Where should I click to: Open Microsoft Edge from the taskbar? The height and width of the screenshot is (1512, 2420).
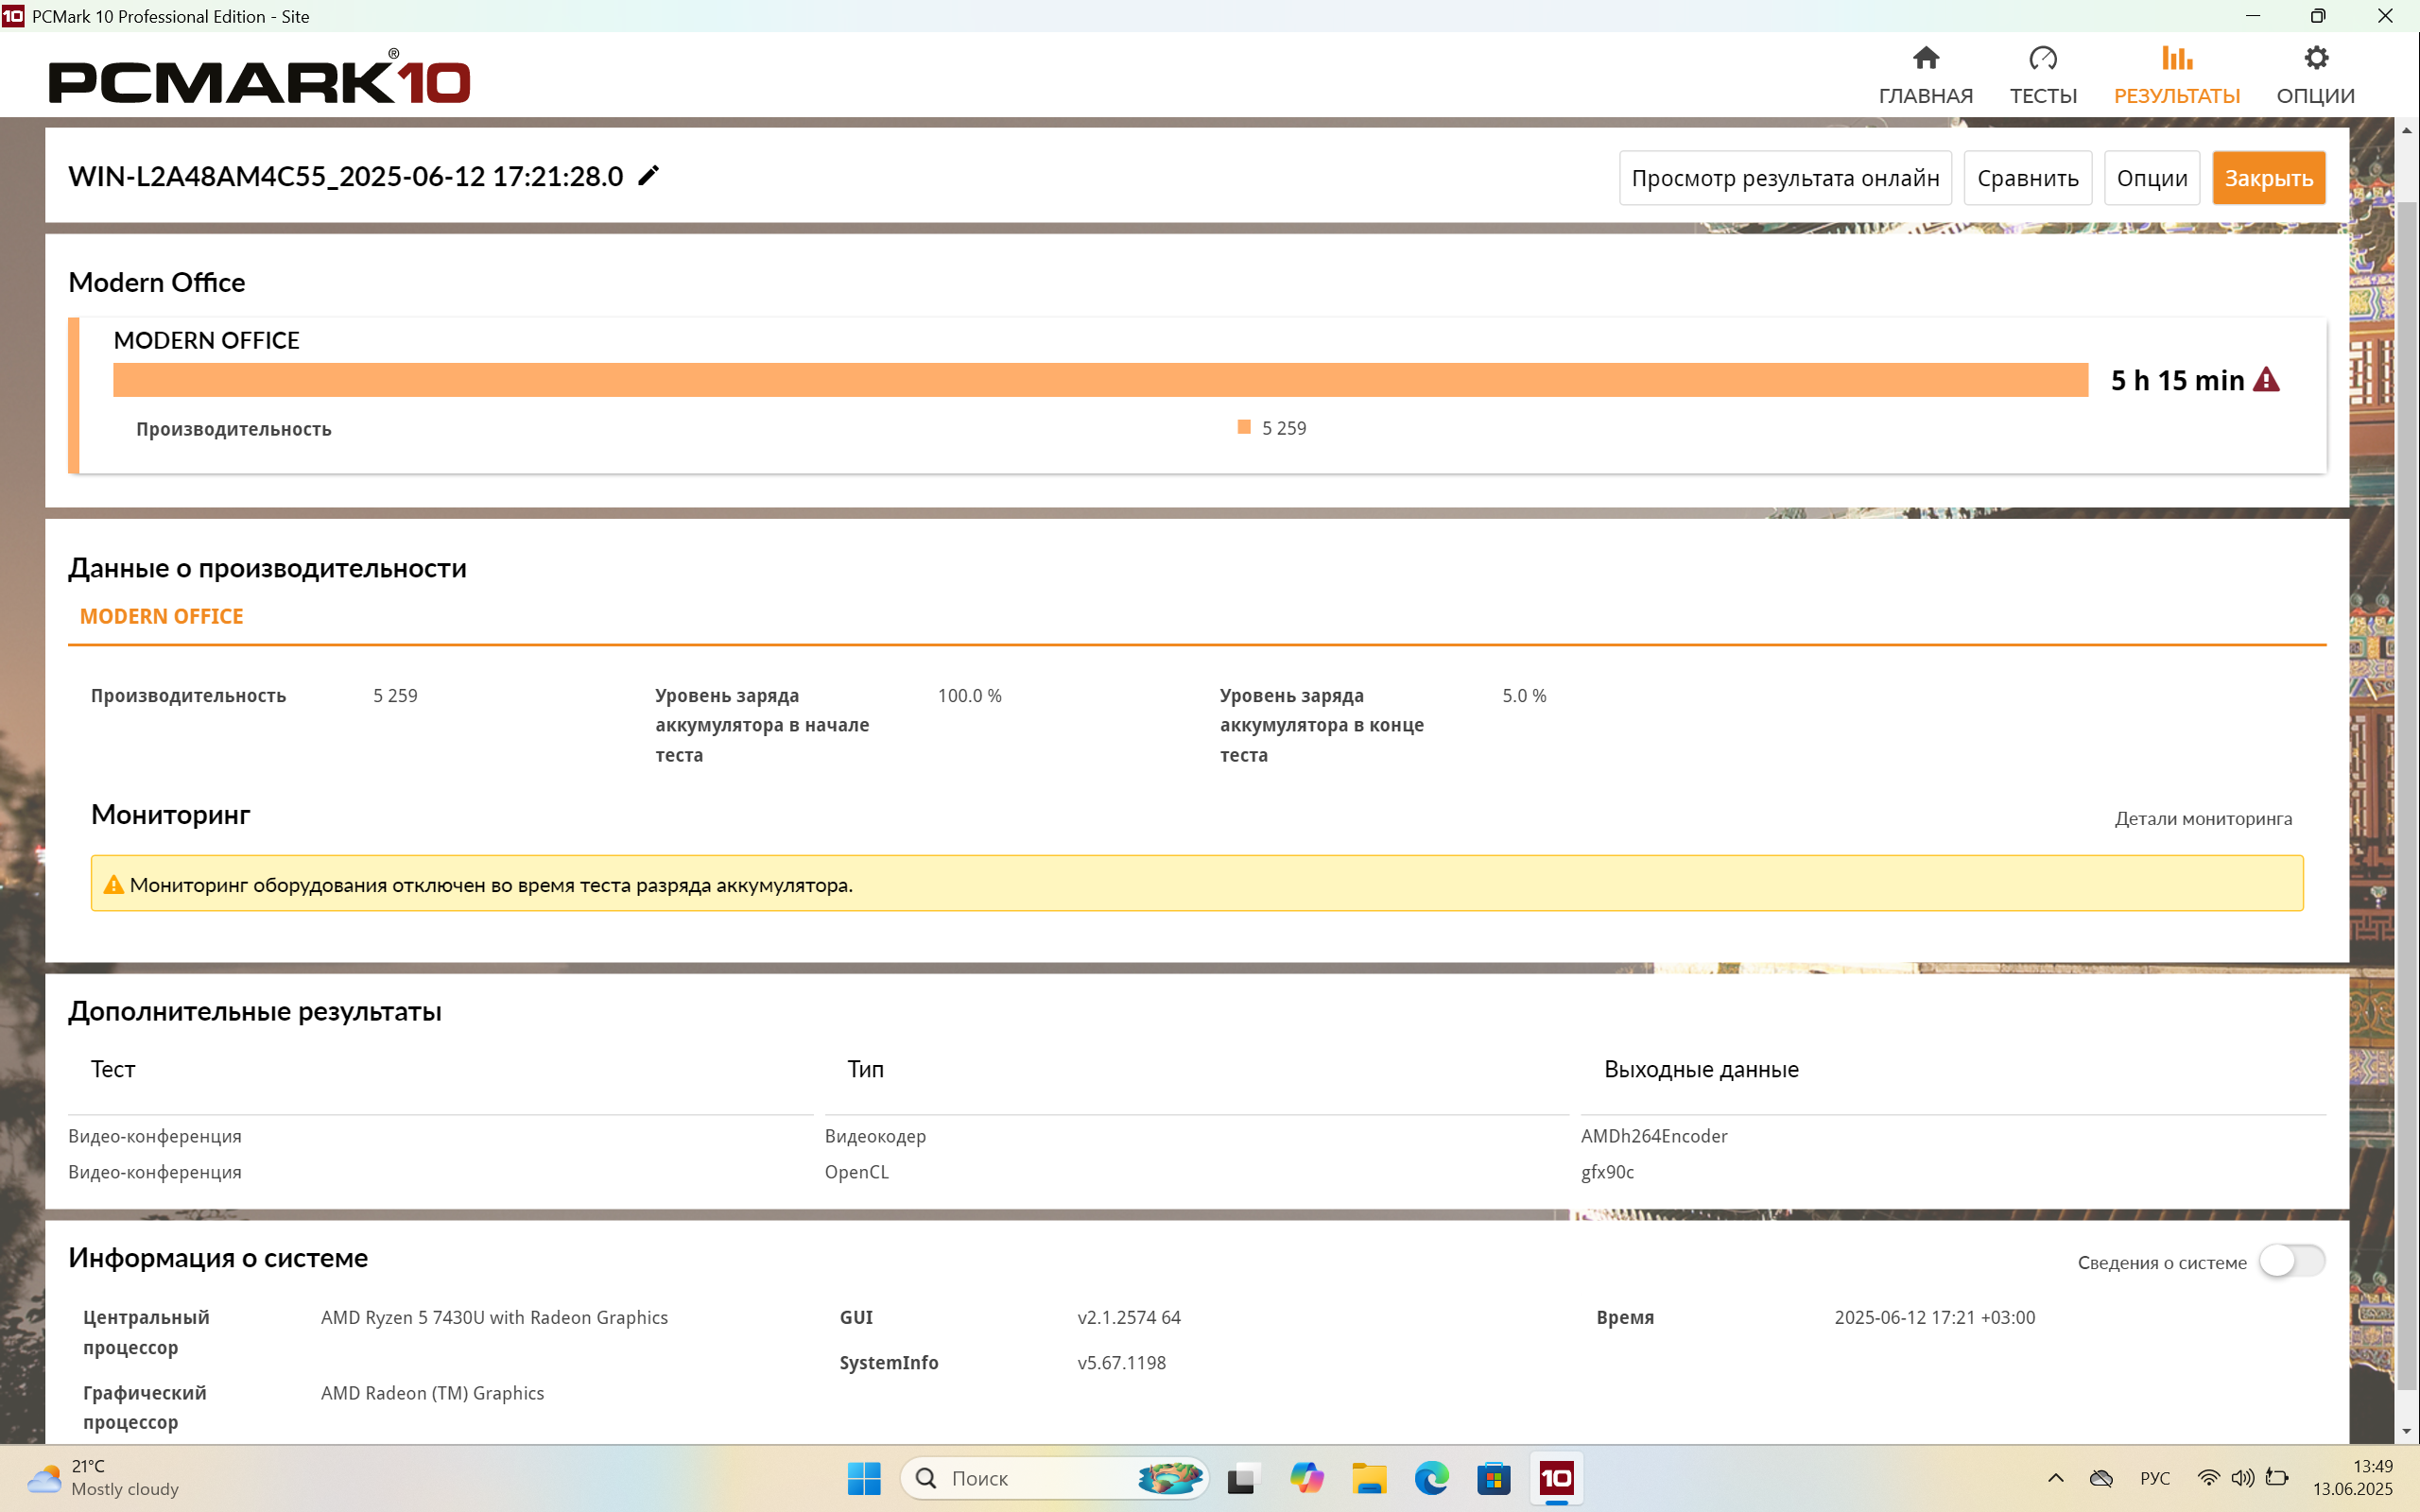(1431, 1478)
